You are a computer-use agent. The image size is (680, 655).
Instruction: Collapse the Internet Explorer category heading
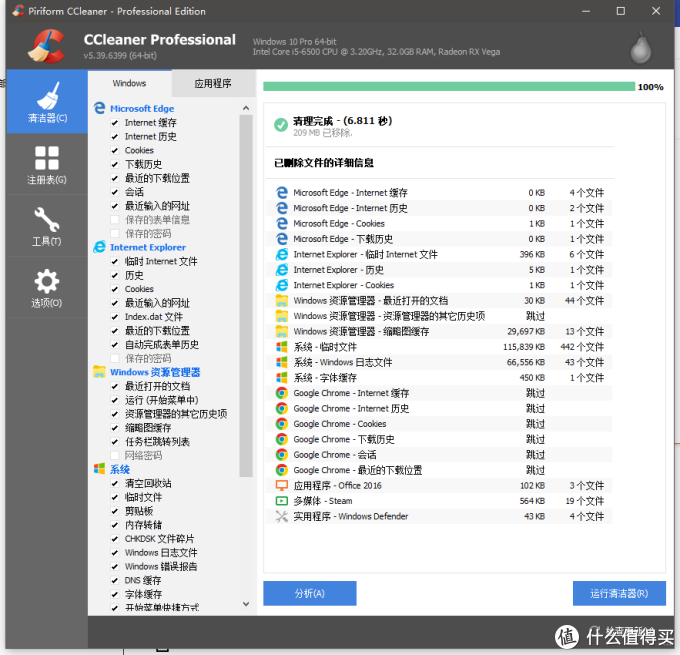pos(148,247)
